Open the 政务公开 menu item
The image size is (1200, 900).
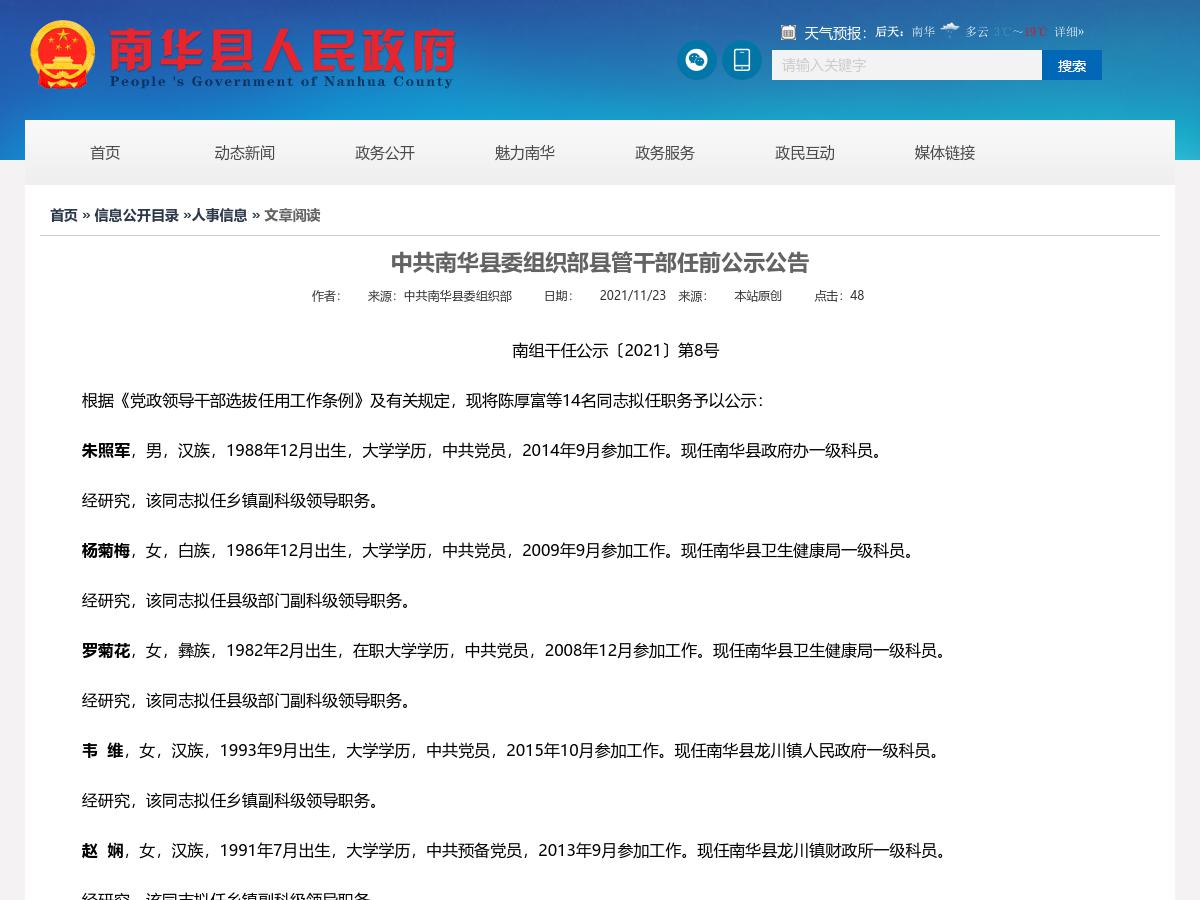click(x=384, y=153)
